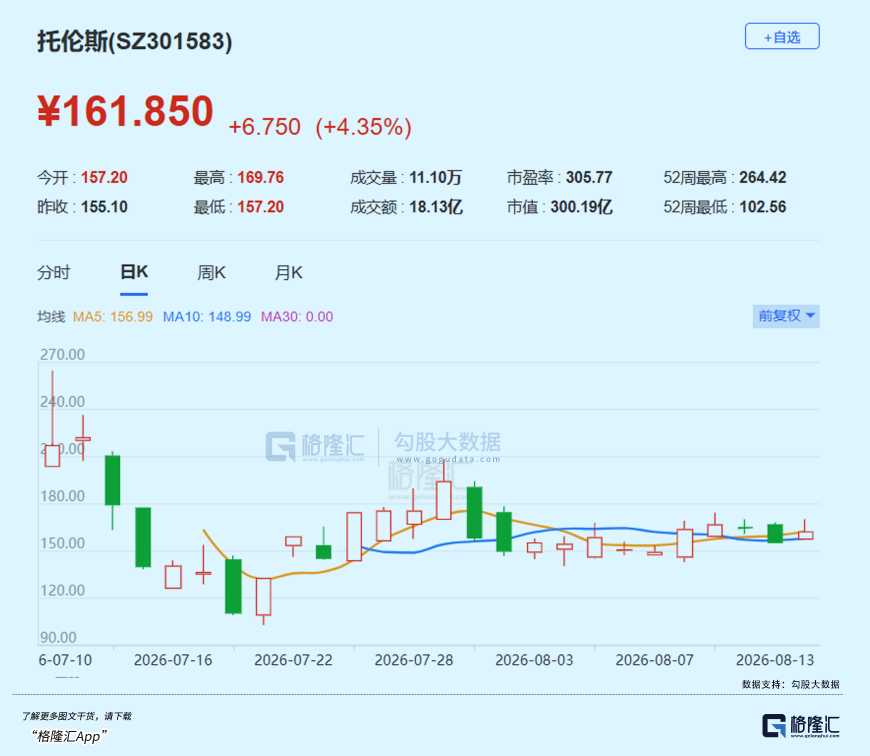
Task: Switch to the 分时 tab
Action: pyautogui.click(x=54, y=272)
